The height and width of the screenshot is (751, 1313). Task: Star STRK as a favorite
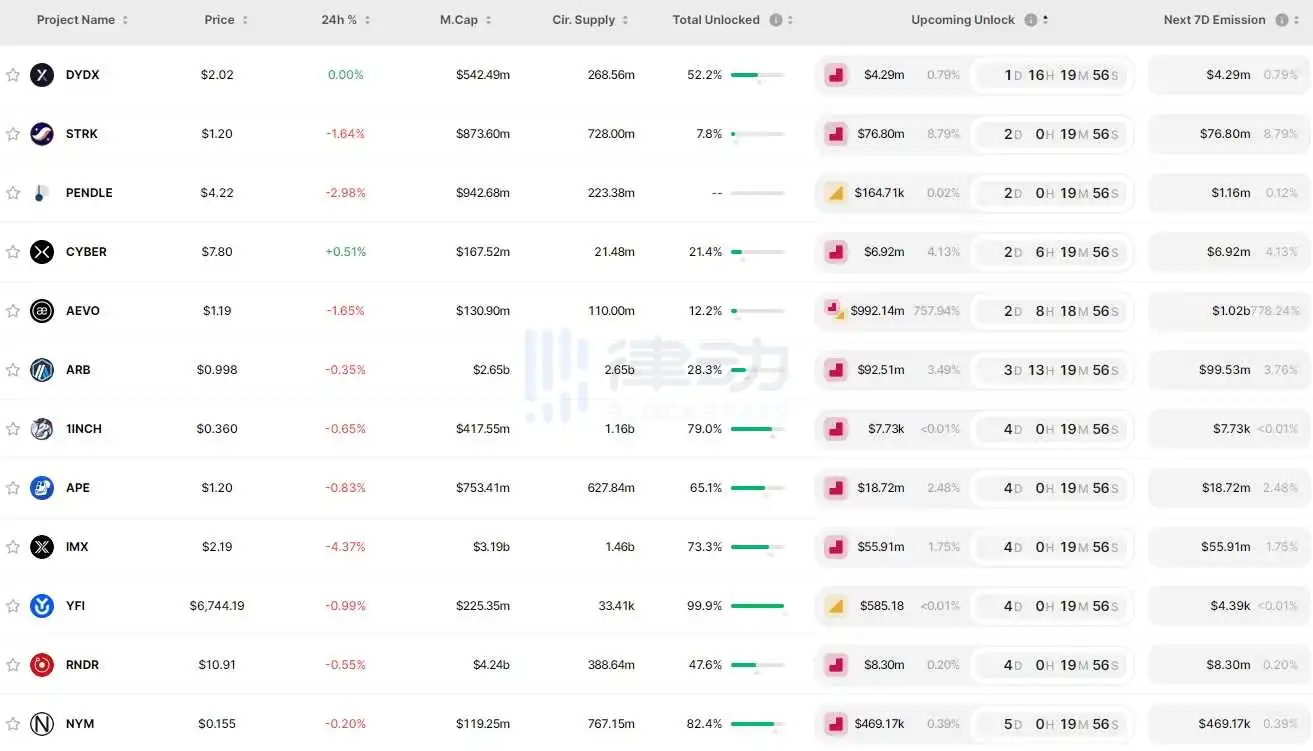pos(13,134)
